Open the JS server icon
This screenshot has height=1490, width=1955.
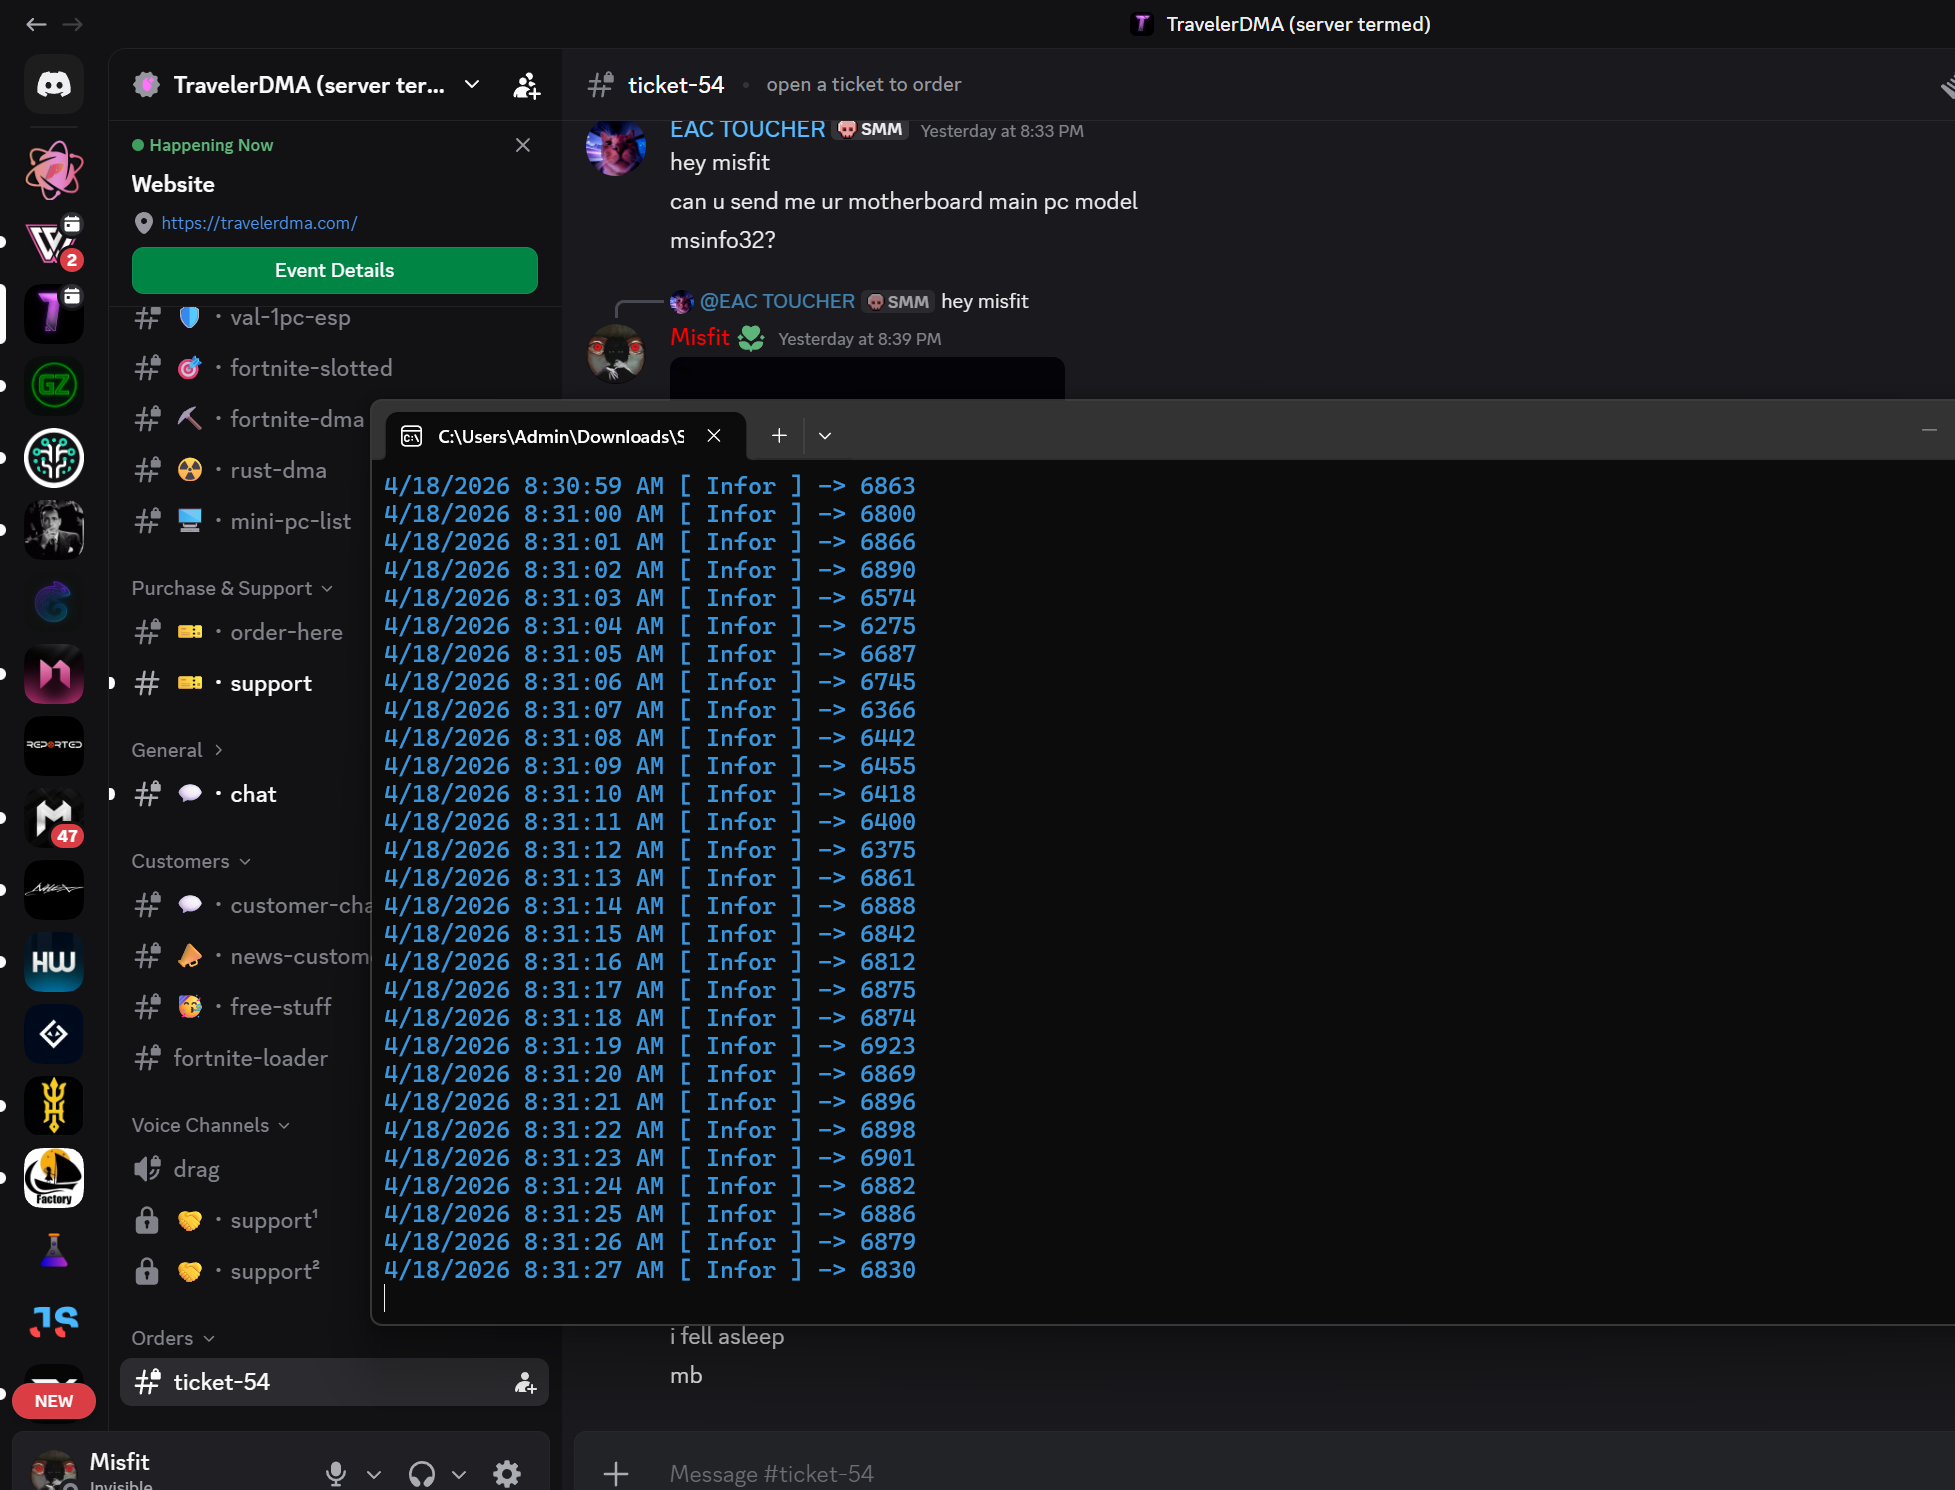pos(54,1322)
